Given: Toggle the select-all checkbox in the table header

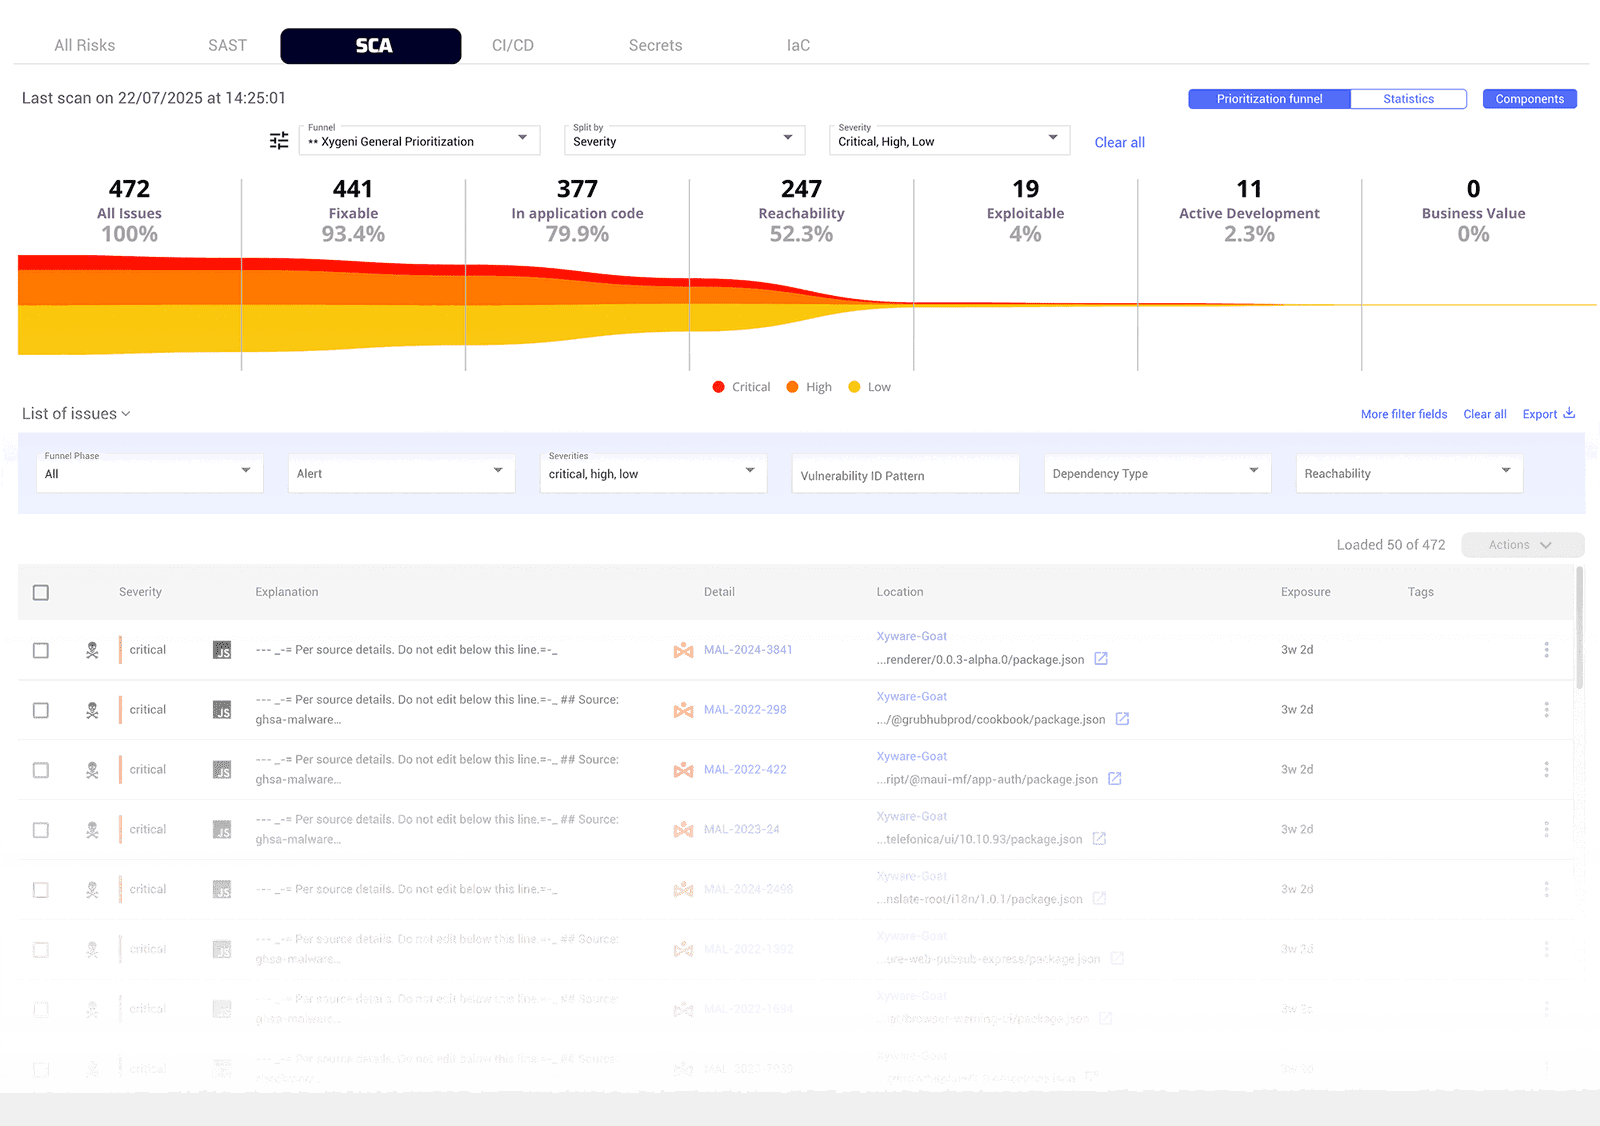Looking at the screenshot, I should [41, 592].
